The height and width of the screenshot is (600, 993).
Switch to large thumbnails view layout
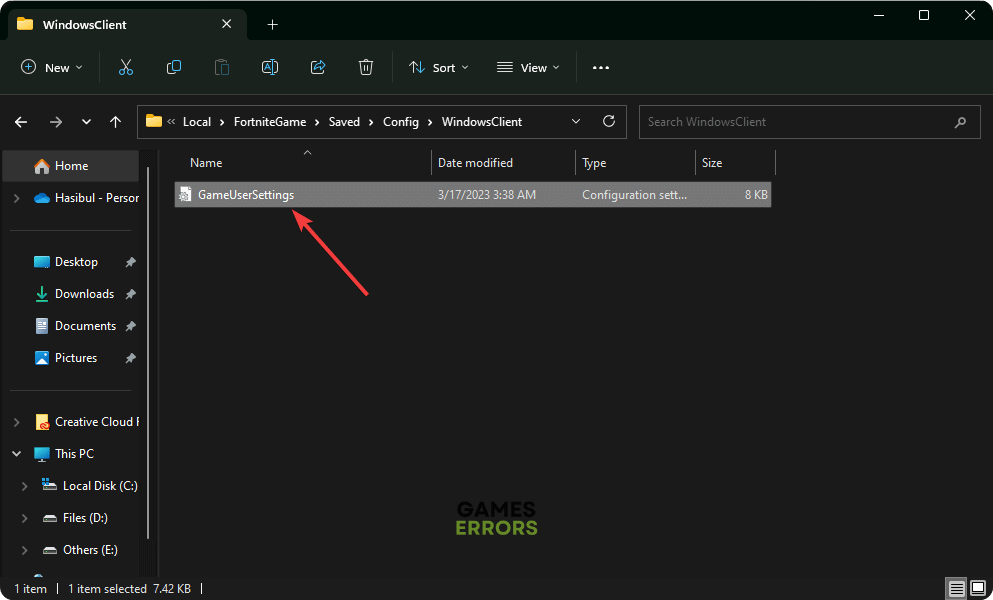(x=977, y=588)
